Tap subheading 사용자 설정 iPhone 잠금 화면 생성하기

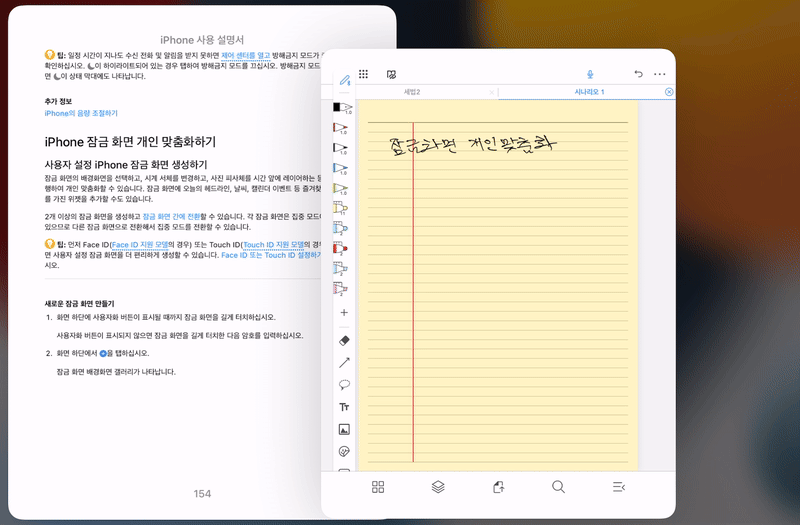pyautogui.click(x=126, y=165)
